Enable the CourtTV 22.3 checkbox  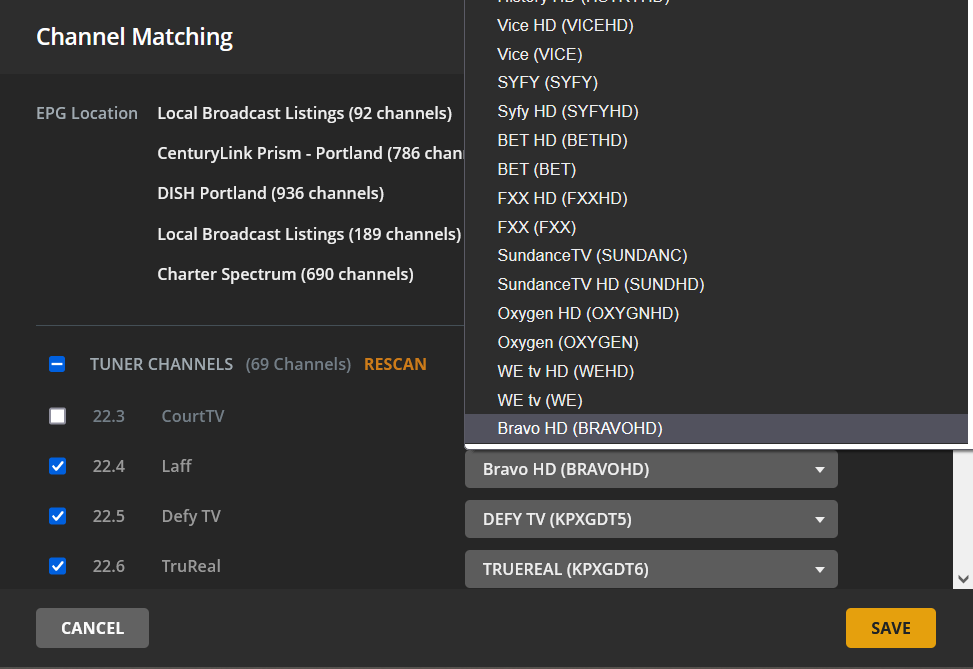coord(58,416)
